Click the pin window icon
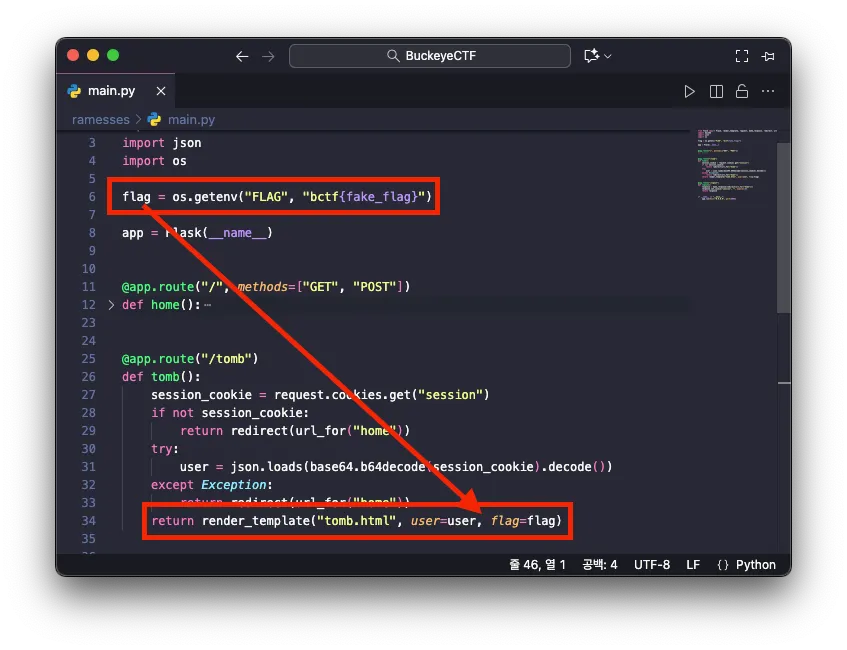The image size is (847, 650). tap(768, 56)
